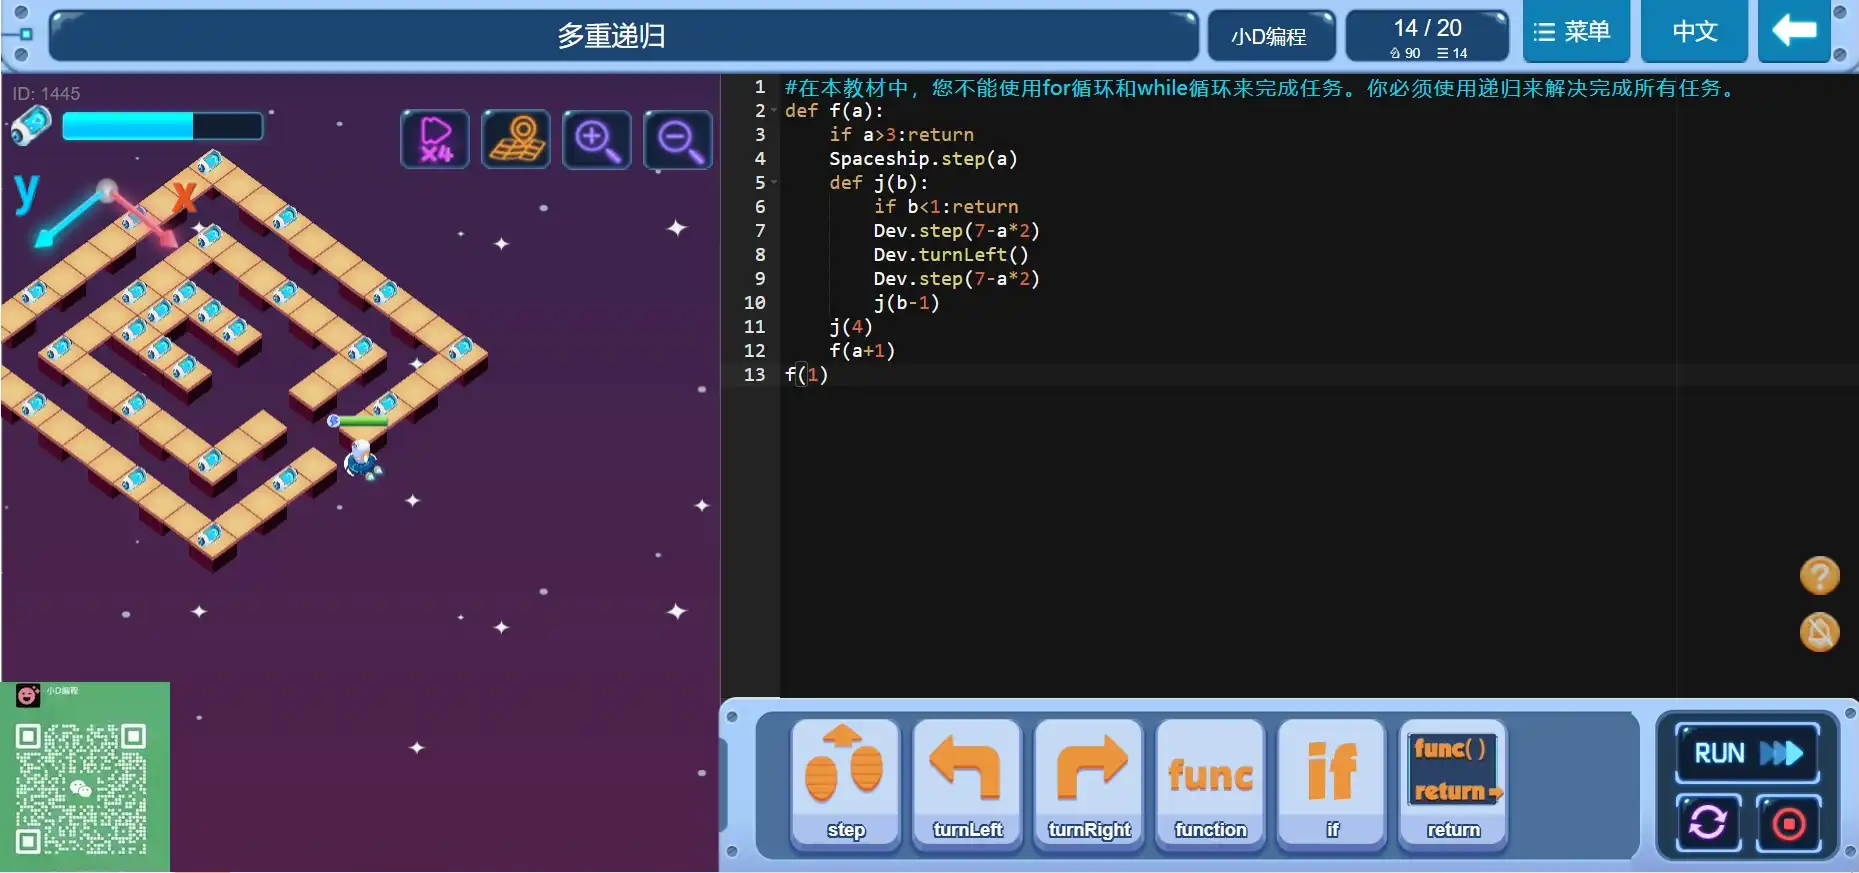The image size is (1859, 873).
Task: Reset the program with the refresh icon
Action: [x=1708, y=823]
